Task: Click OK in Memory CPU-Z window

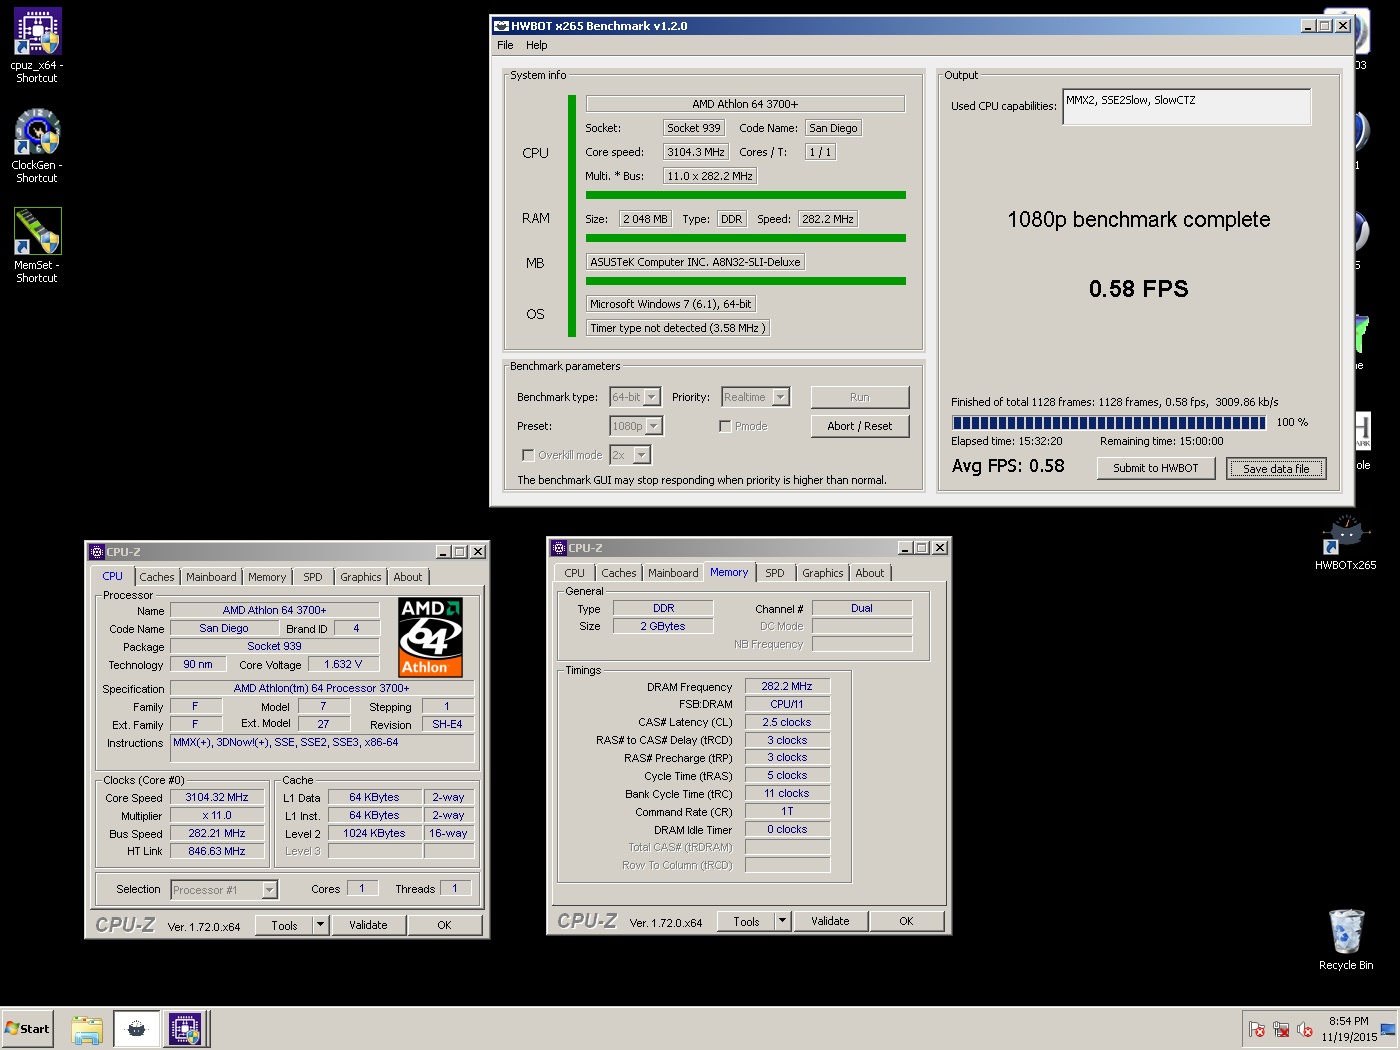Action: coord(907,921)
